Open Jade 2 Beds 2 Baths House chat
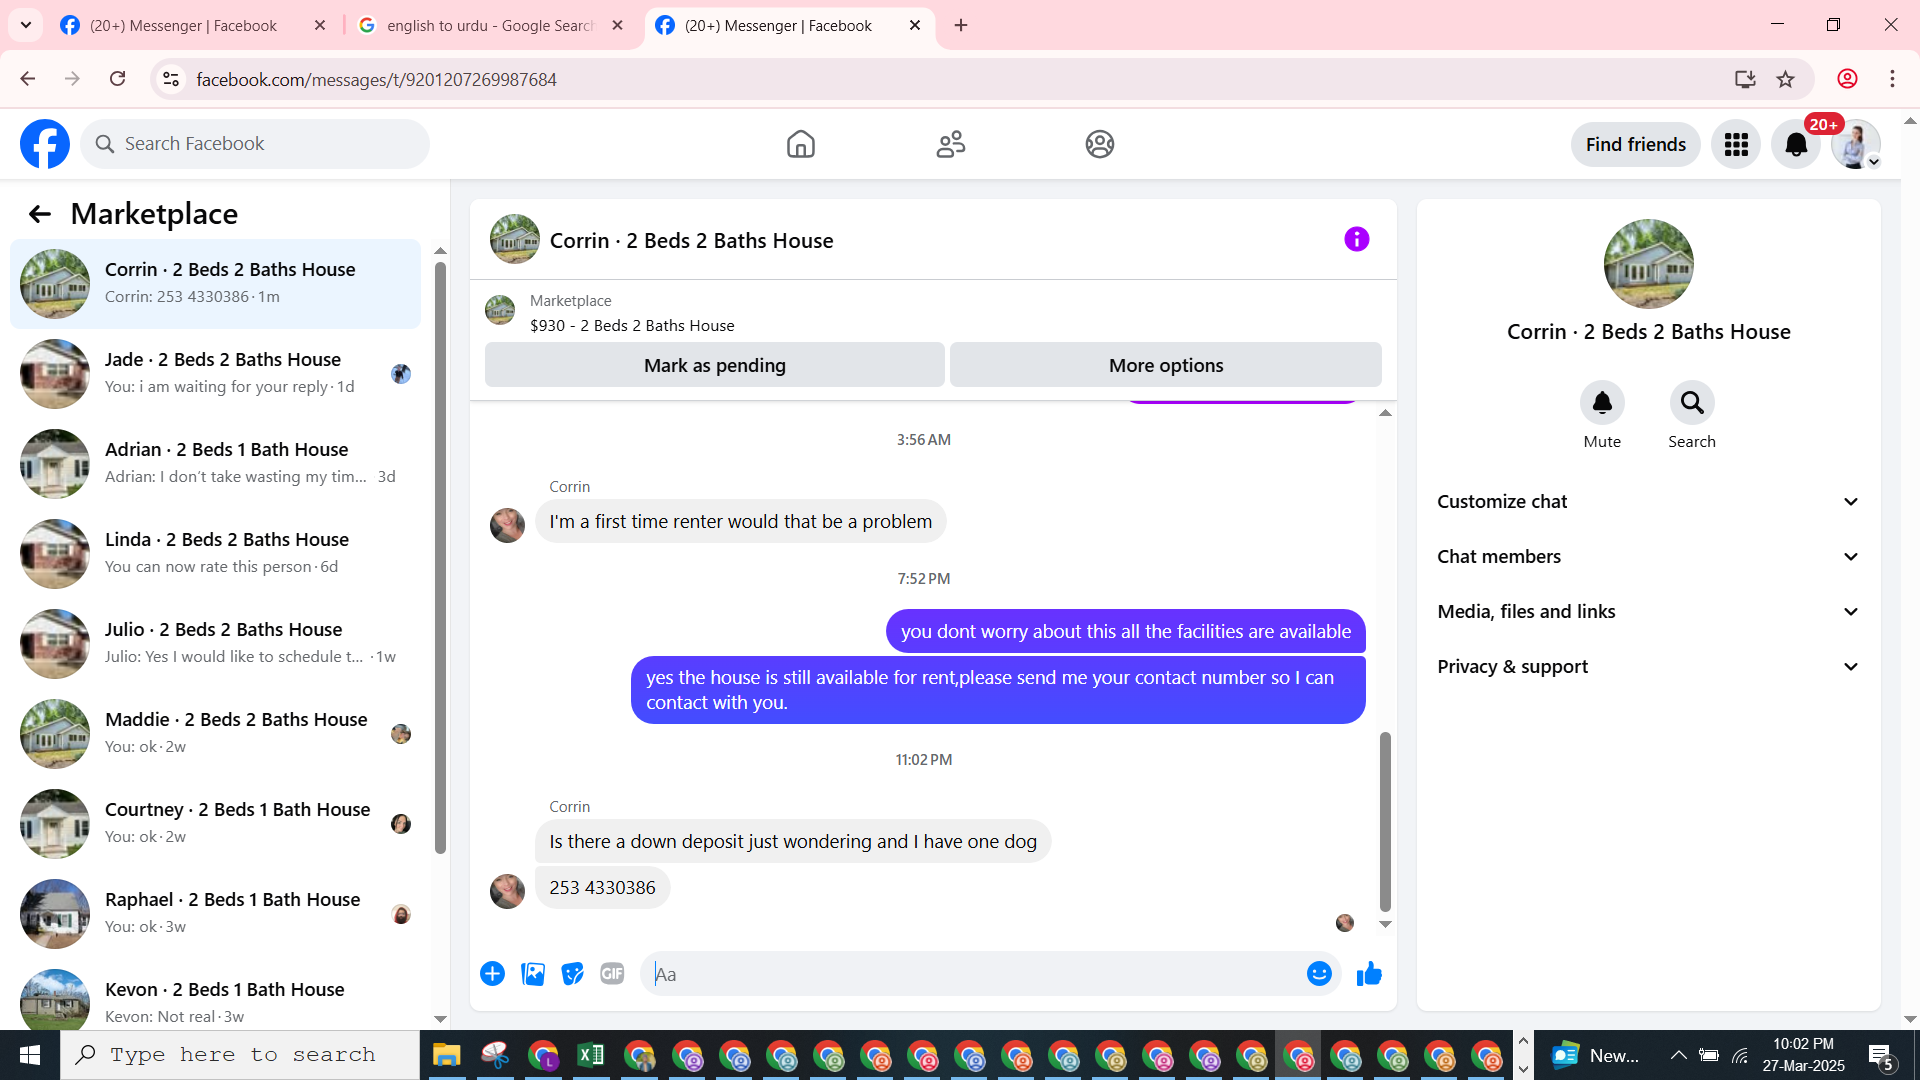The height and width of the screenshot is (1080, 1920). point(215,373)
